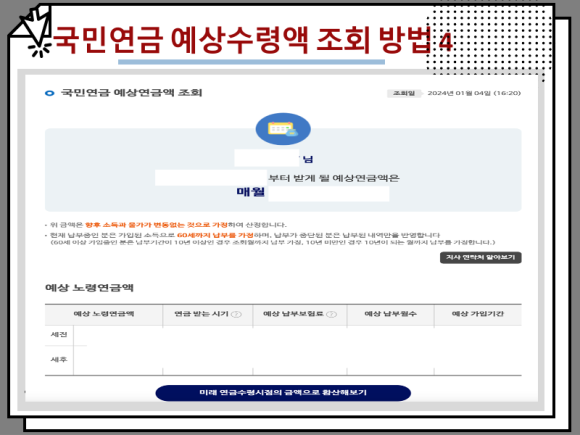Click orange text '향후 소득과 물가가 변동없는 것으로 가정'

pyautogui.click(x=156, y=225)
